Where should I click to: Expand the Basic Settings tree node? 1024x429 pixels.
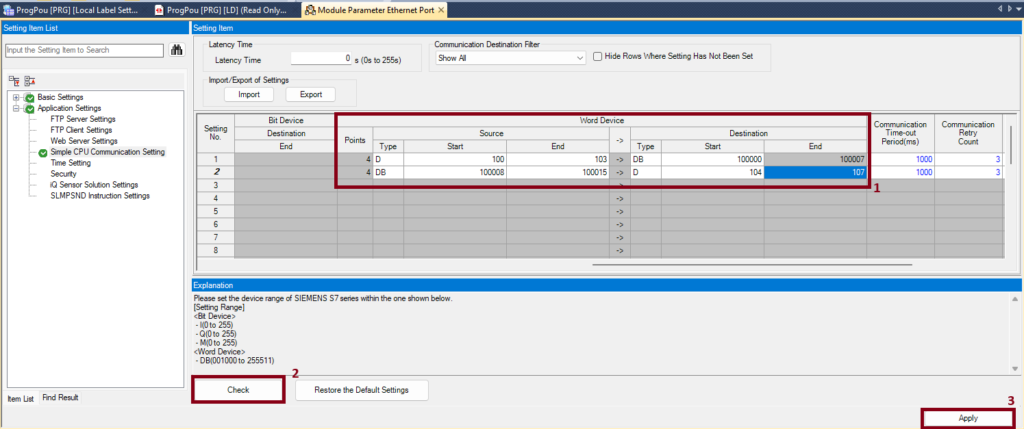click(16, 97)
